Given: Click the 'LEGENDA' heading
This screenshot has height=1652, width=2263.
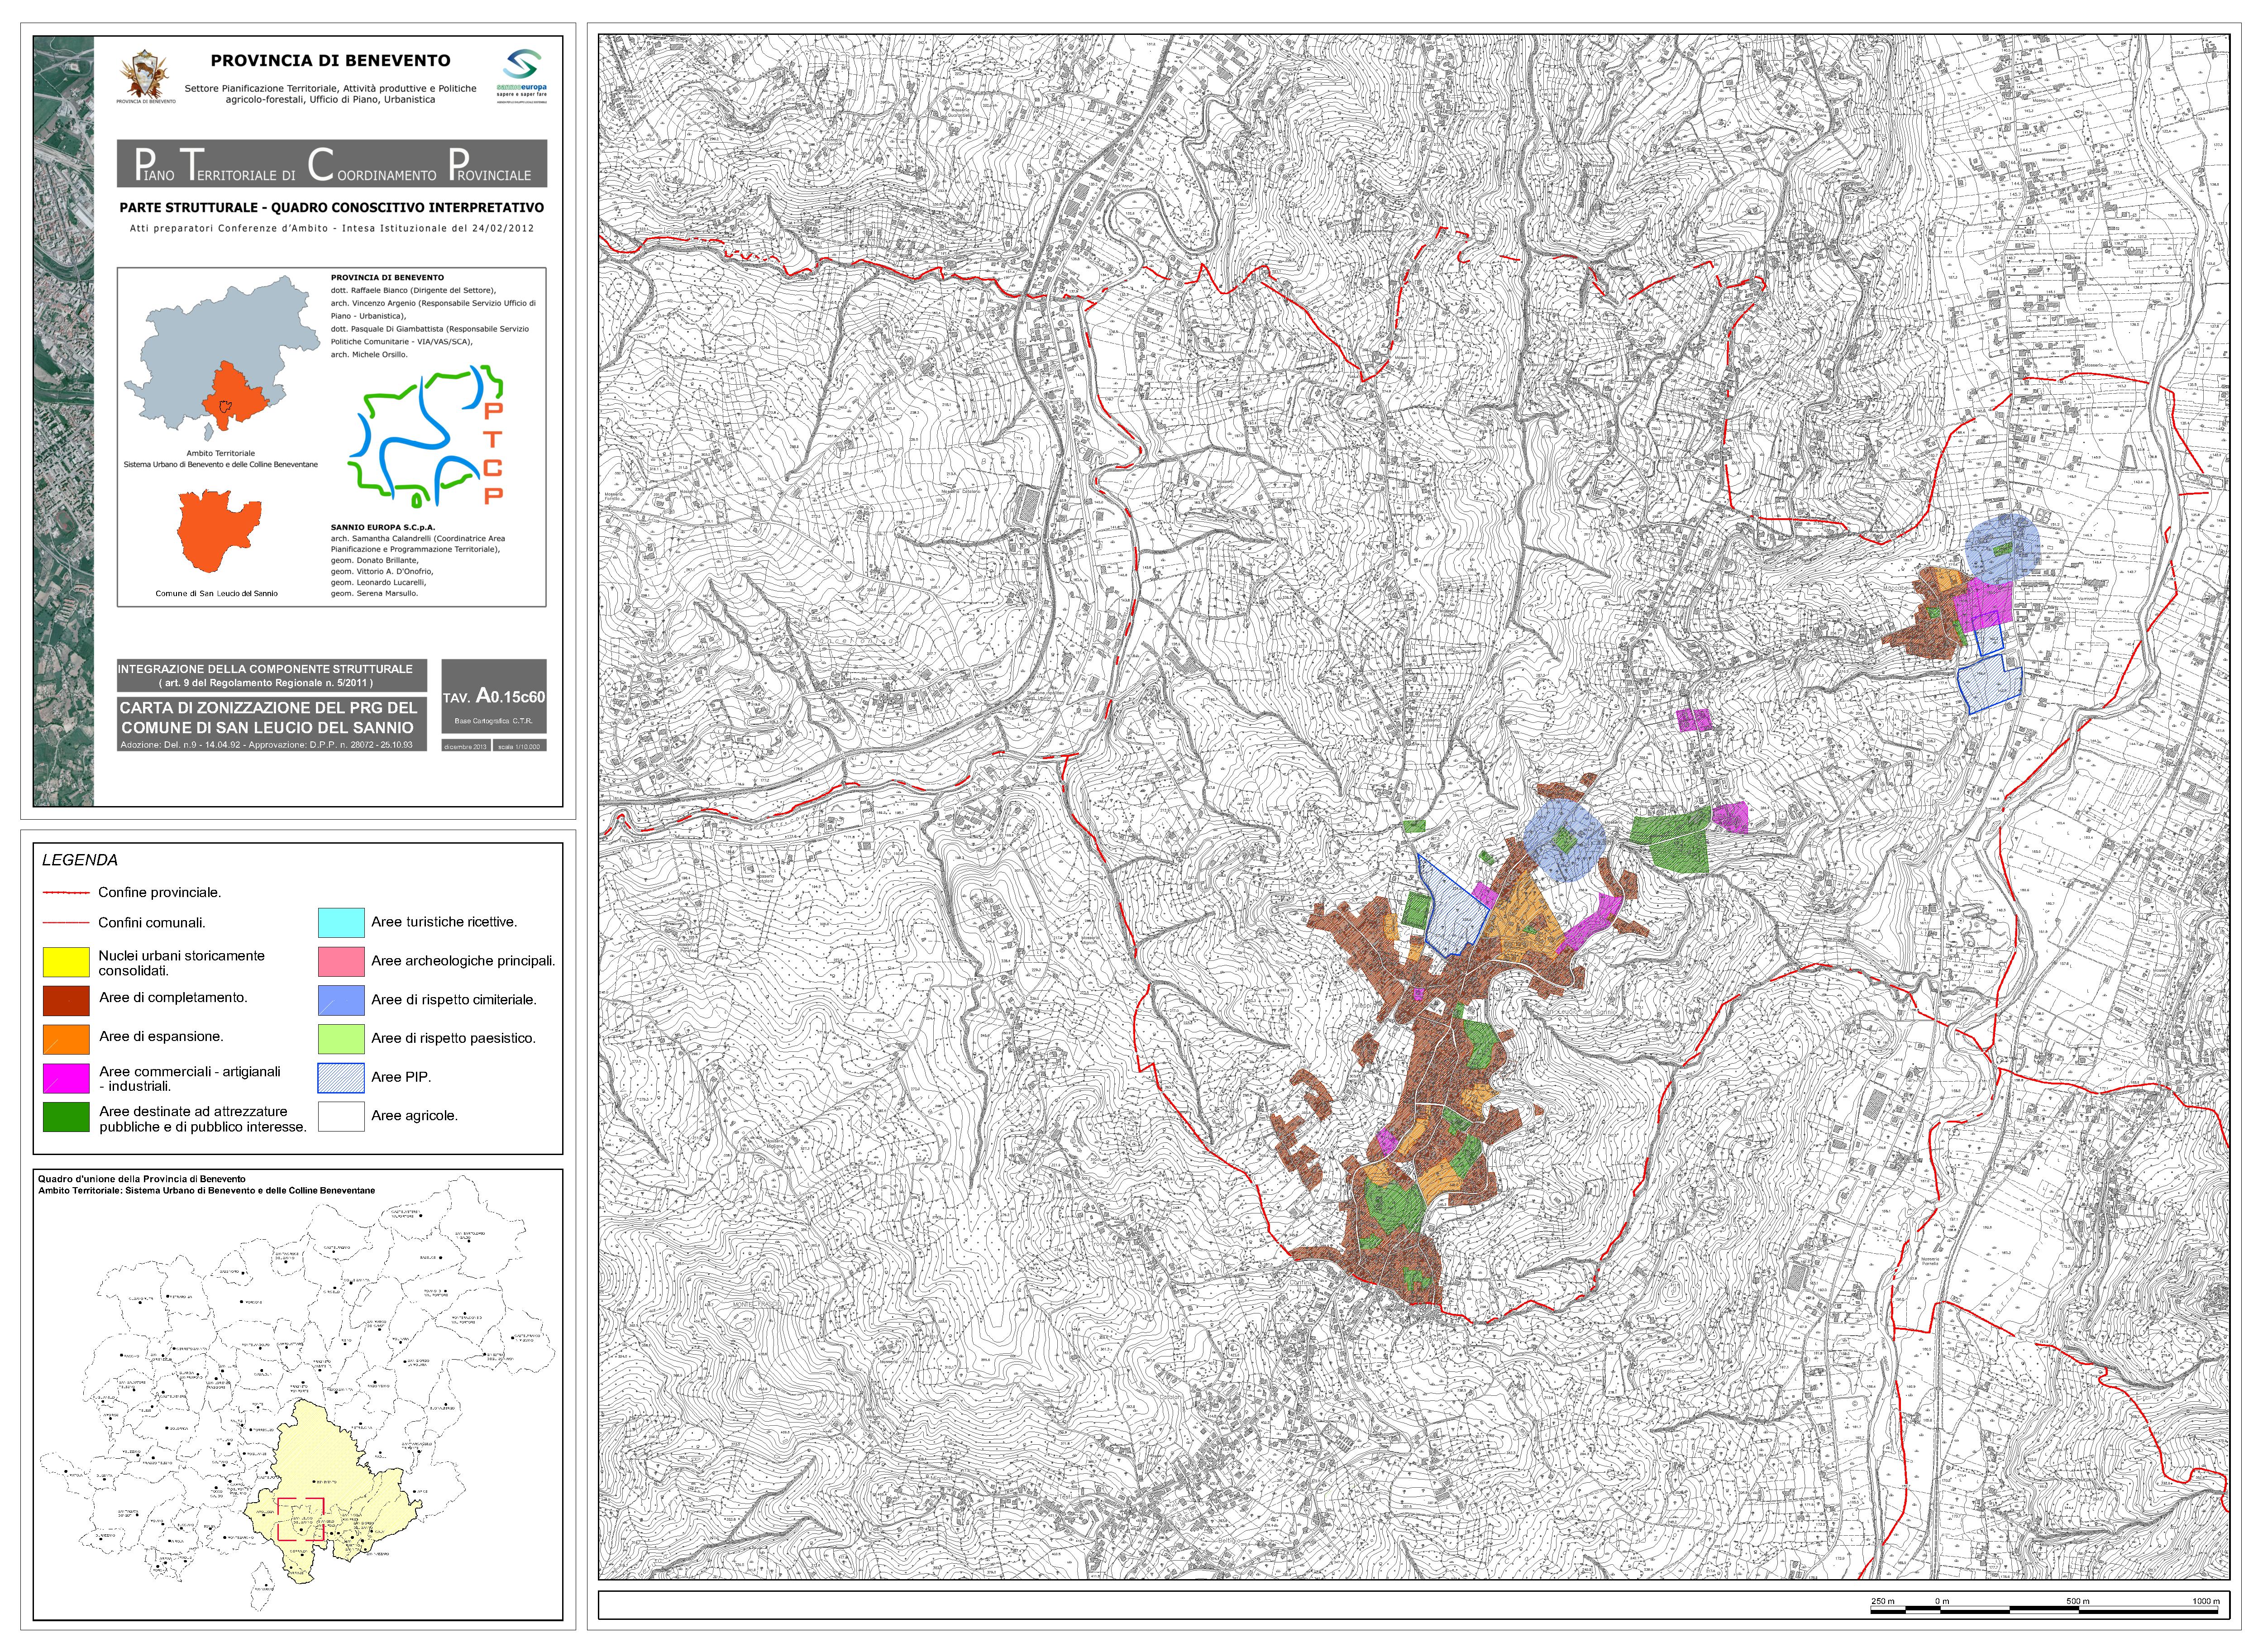Looking at the screenshot, I should pyautogui.click(x=80, y=860).
